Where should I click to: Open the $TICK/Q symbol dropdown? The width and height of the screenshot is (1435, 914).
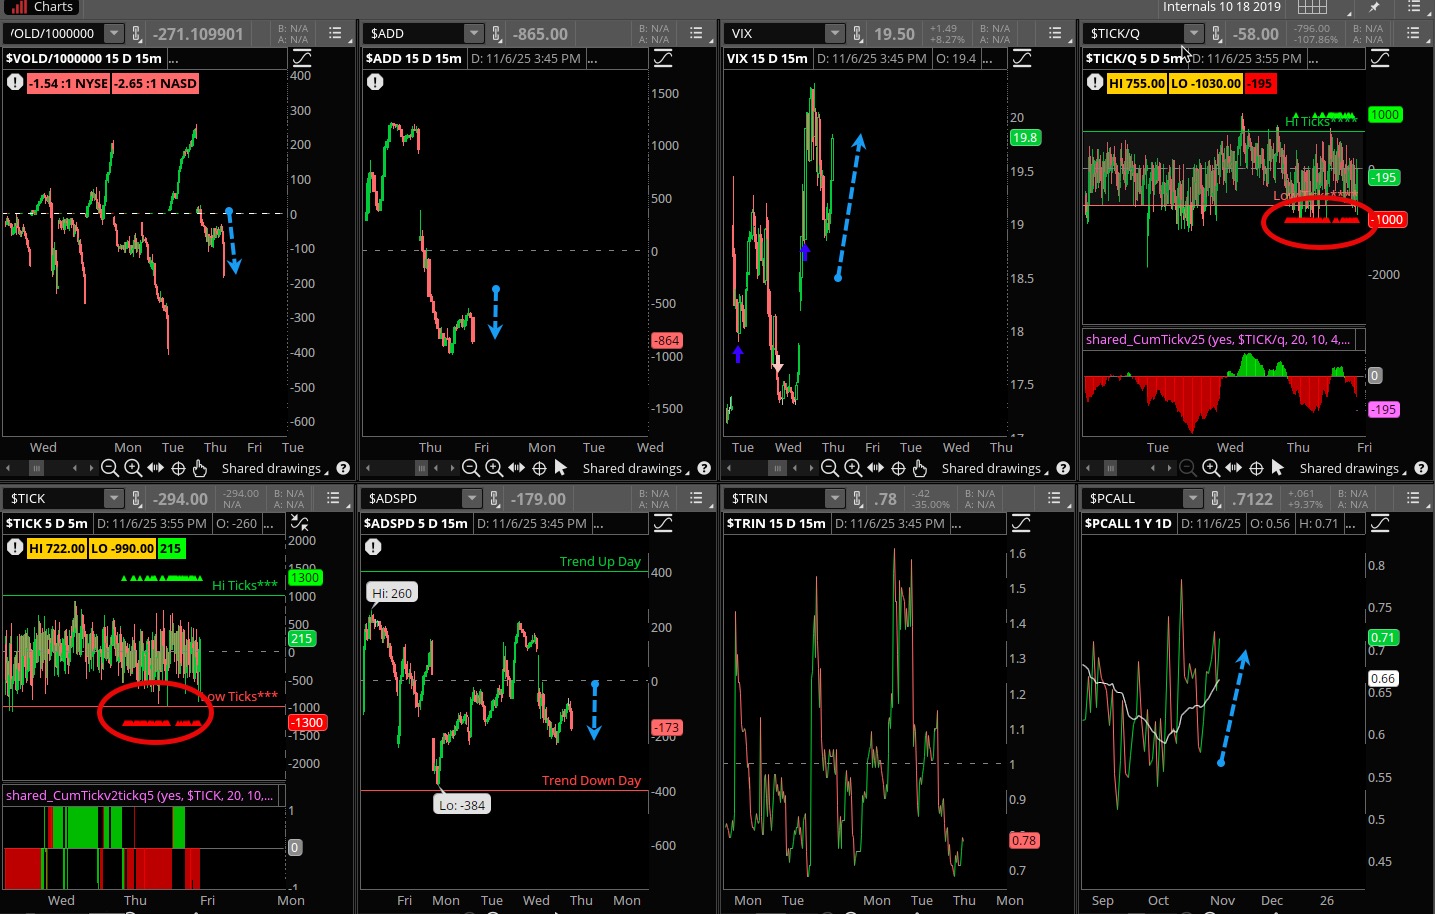pyautogui.click(x=1193, y=34)
